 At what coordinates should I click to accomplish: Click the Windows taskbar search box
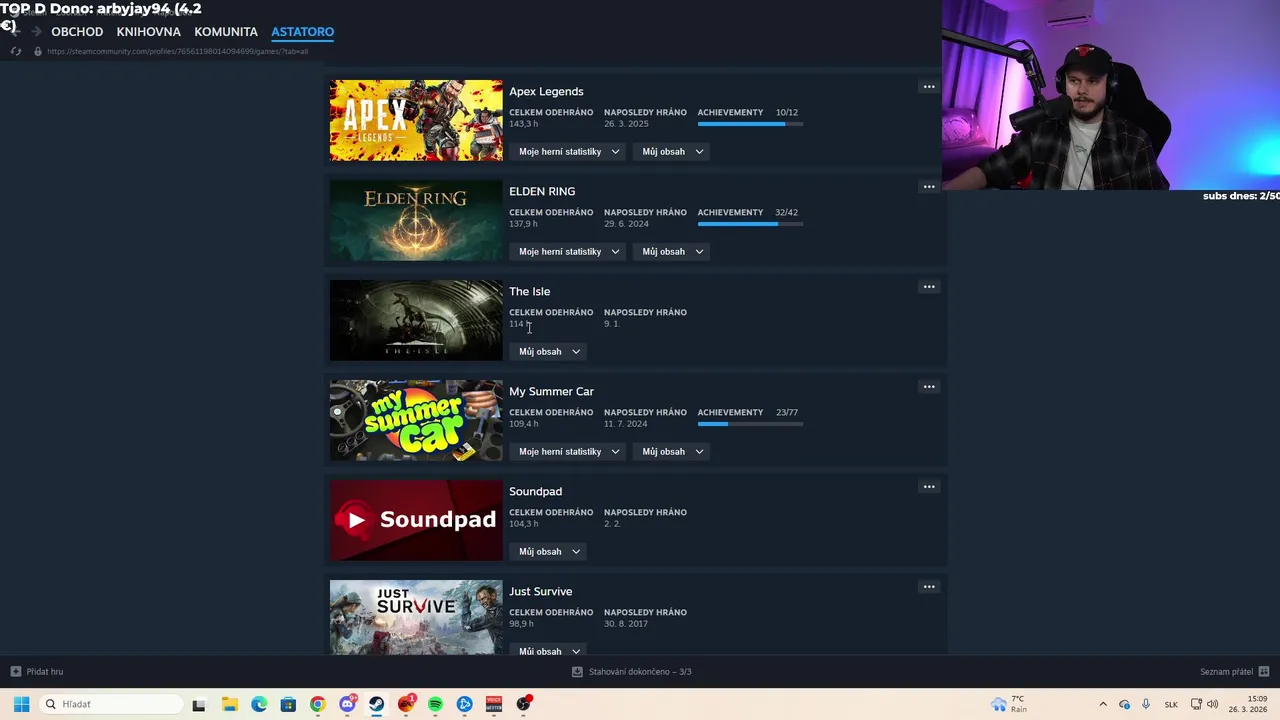(111, 704)
